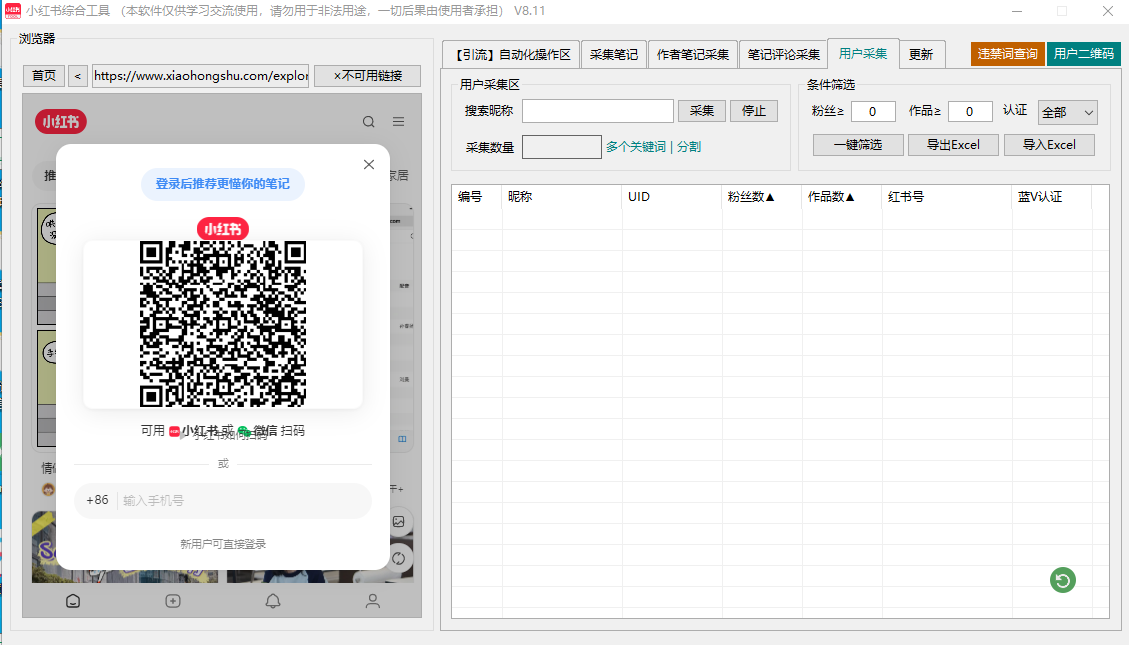Close the QR code login dialog
Image resolution: width=1129 pixels, height=645 pixels.
point(368,164)
